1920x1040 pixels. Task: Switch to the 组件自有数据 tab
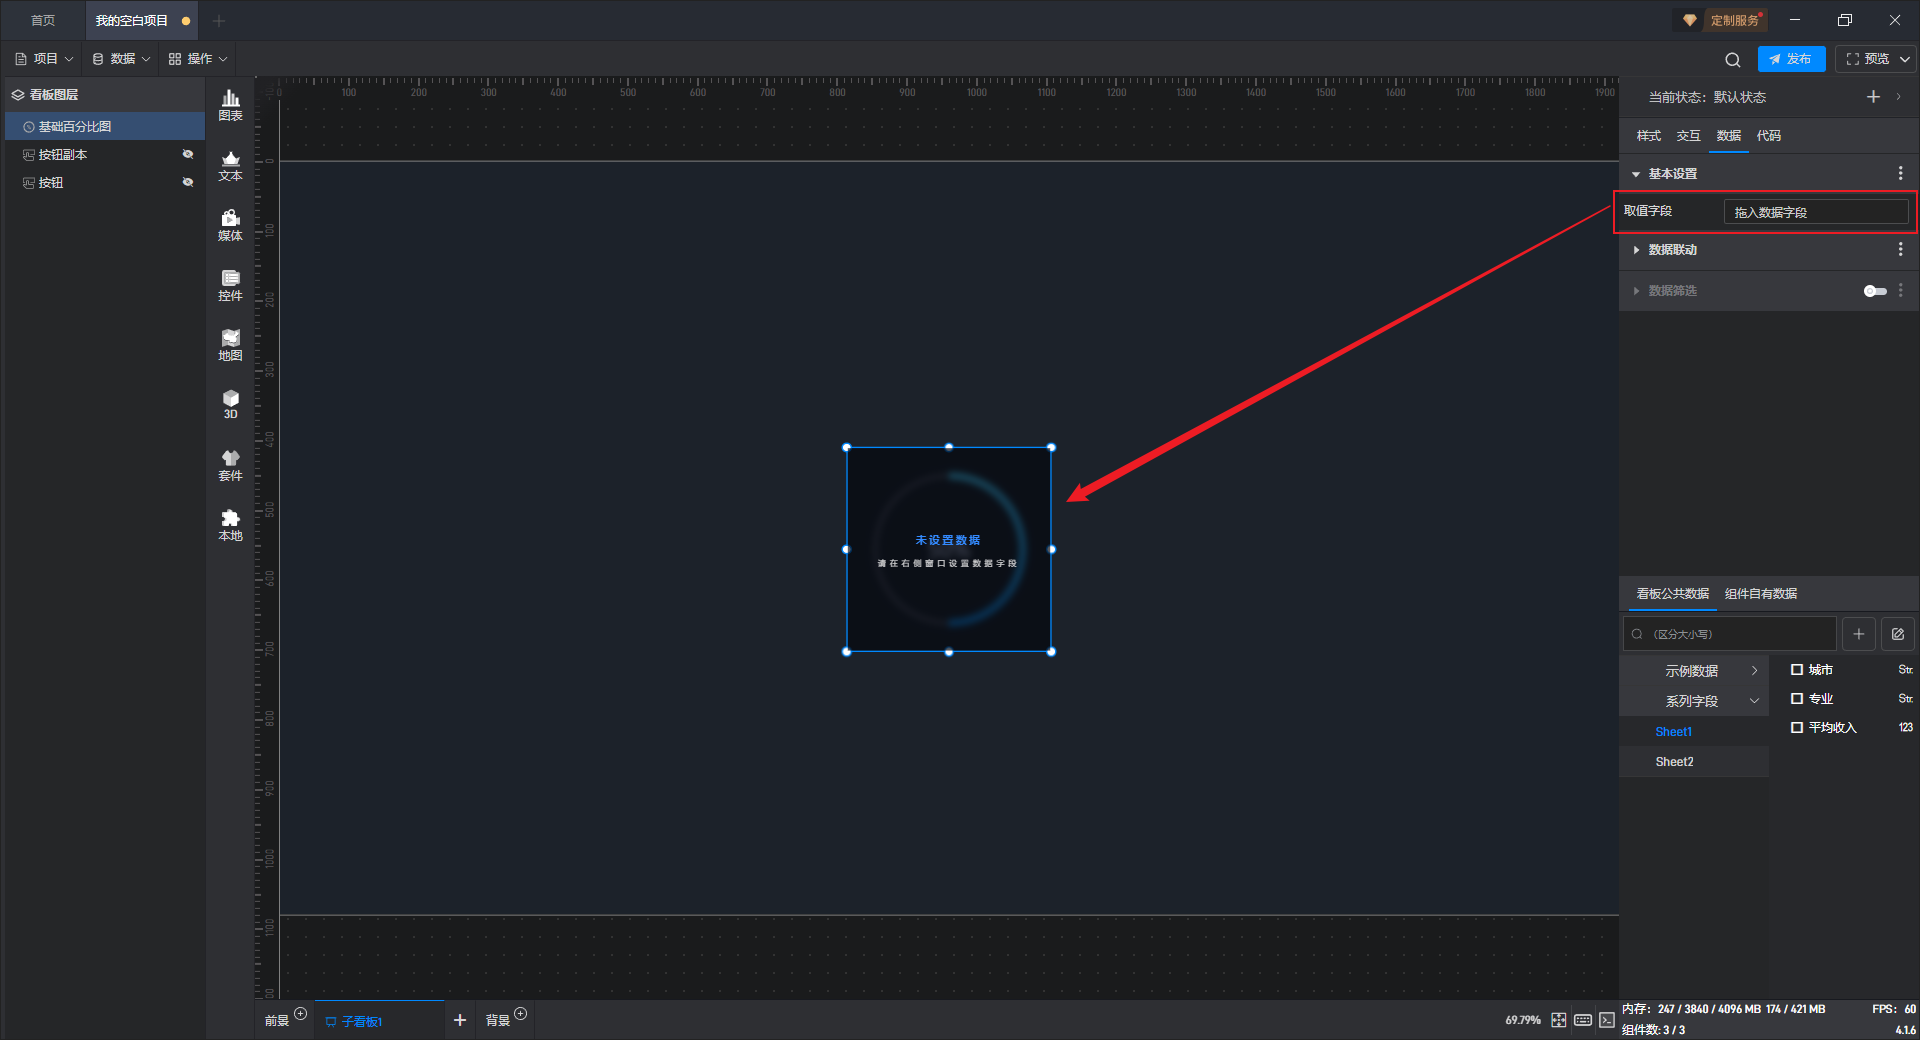[x=1761, y=594]
